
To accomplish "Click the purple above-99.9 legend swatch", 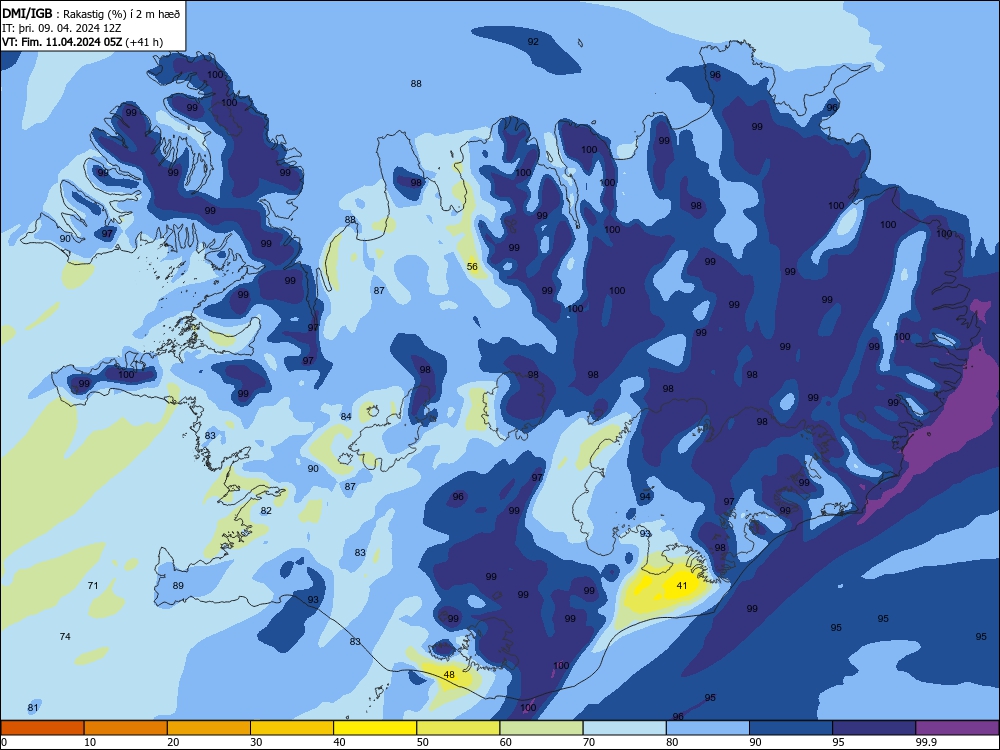I will [958, 728].
